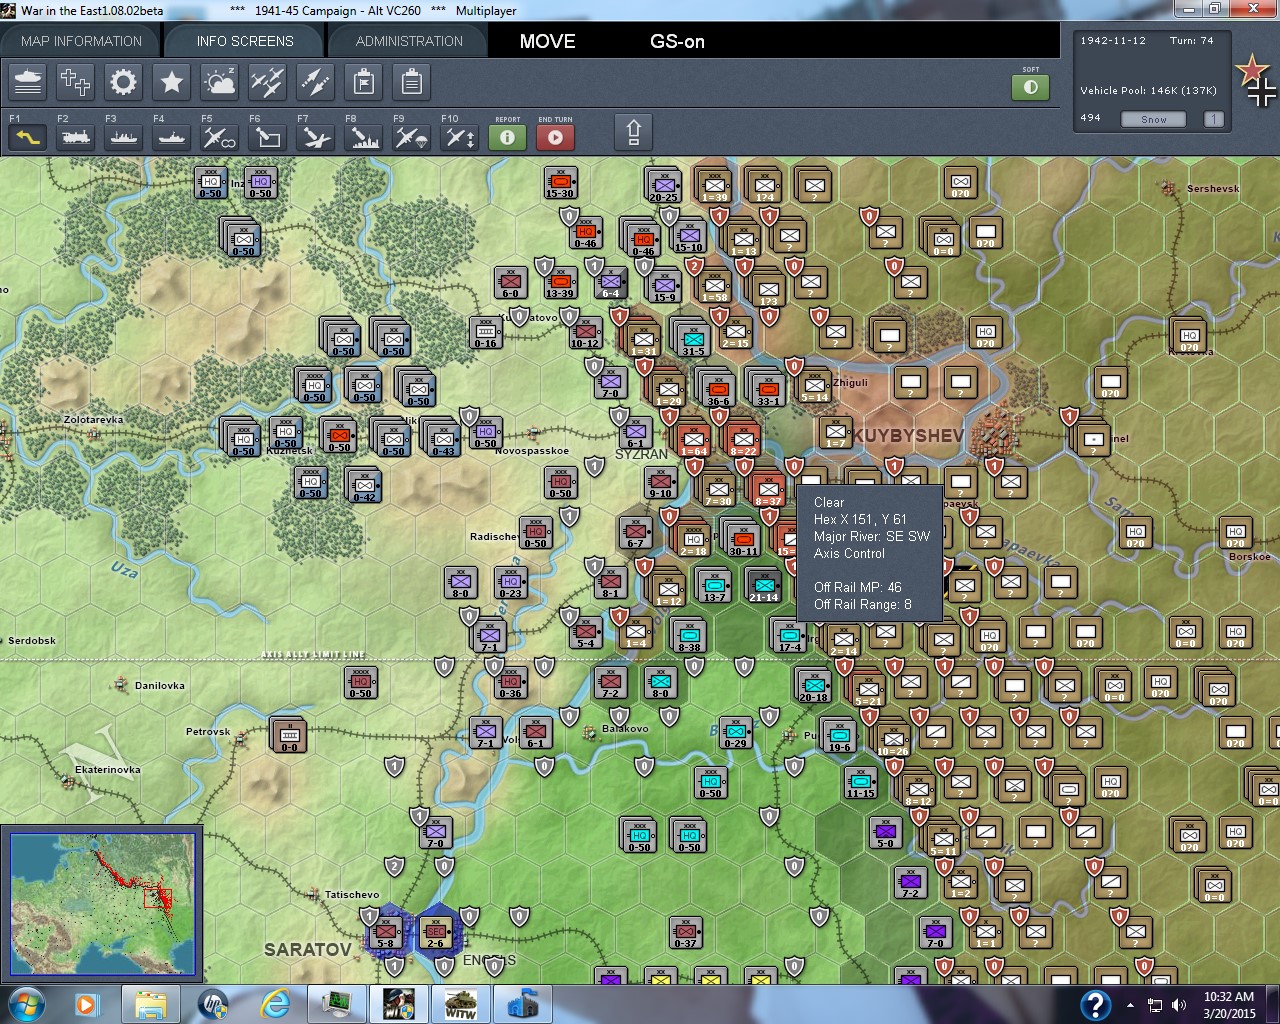Image resolution: width=1280 pixels, height=1024 pixels.
Task: Select F6 bomb unit mode
Action: coord(268,137)
